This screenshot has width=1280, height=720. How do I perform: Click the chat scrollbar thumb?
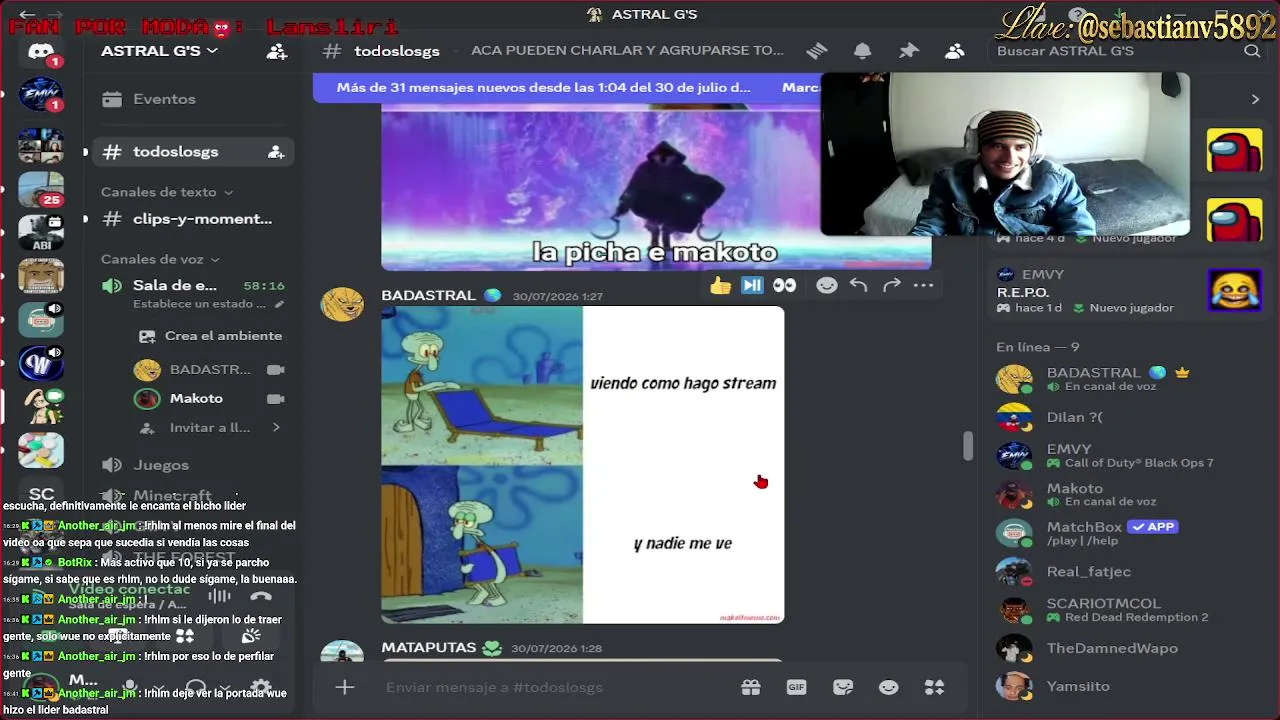pos(967,446)
